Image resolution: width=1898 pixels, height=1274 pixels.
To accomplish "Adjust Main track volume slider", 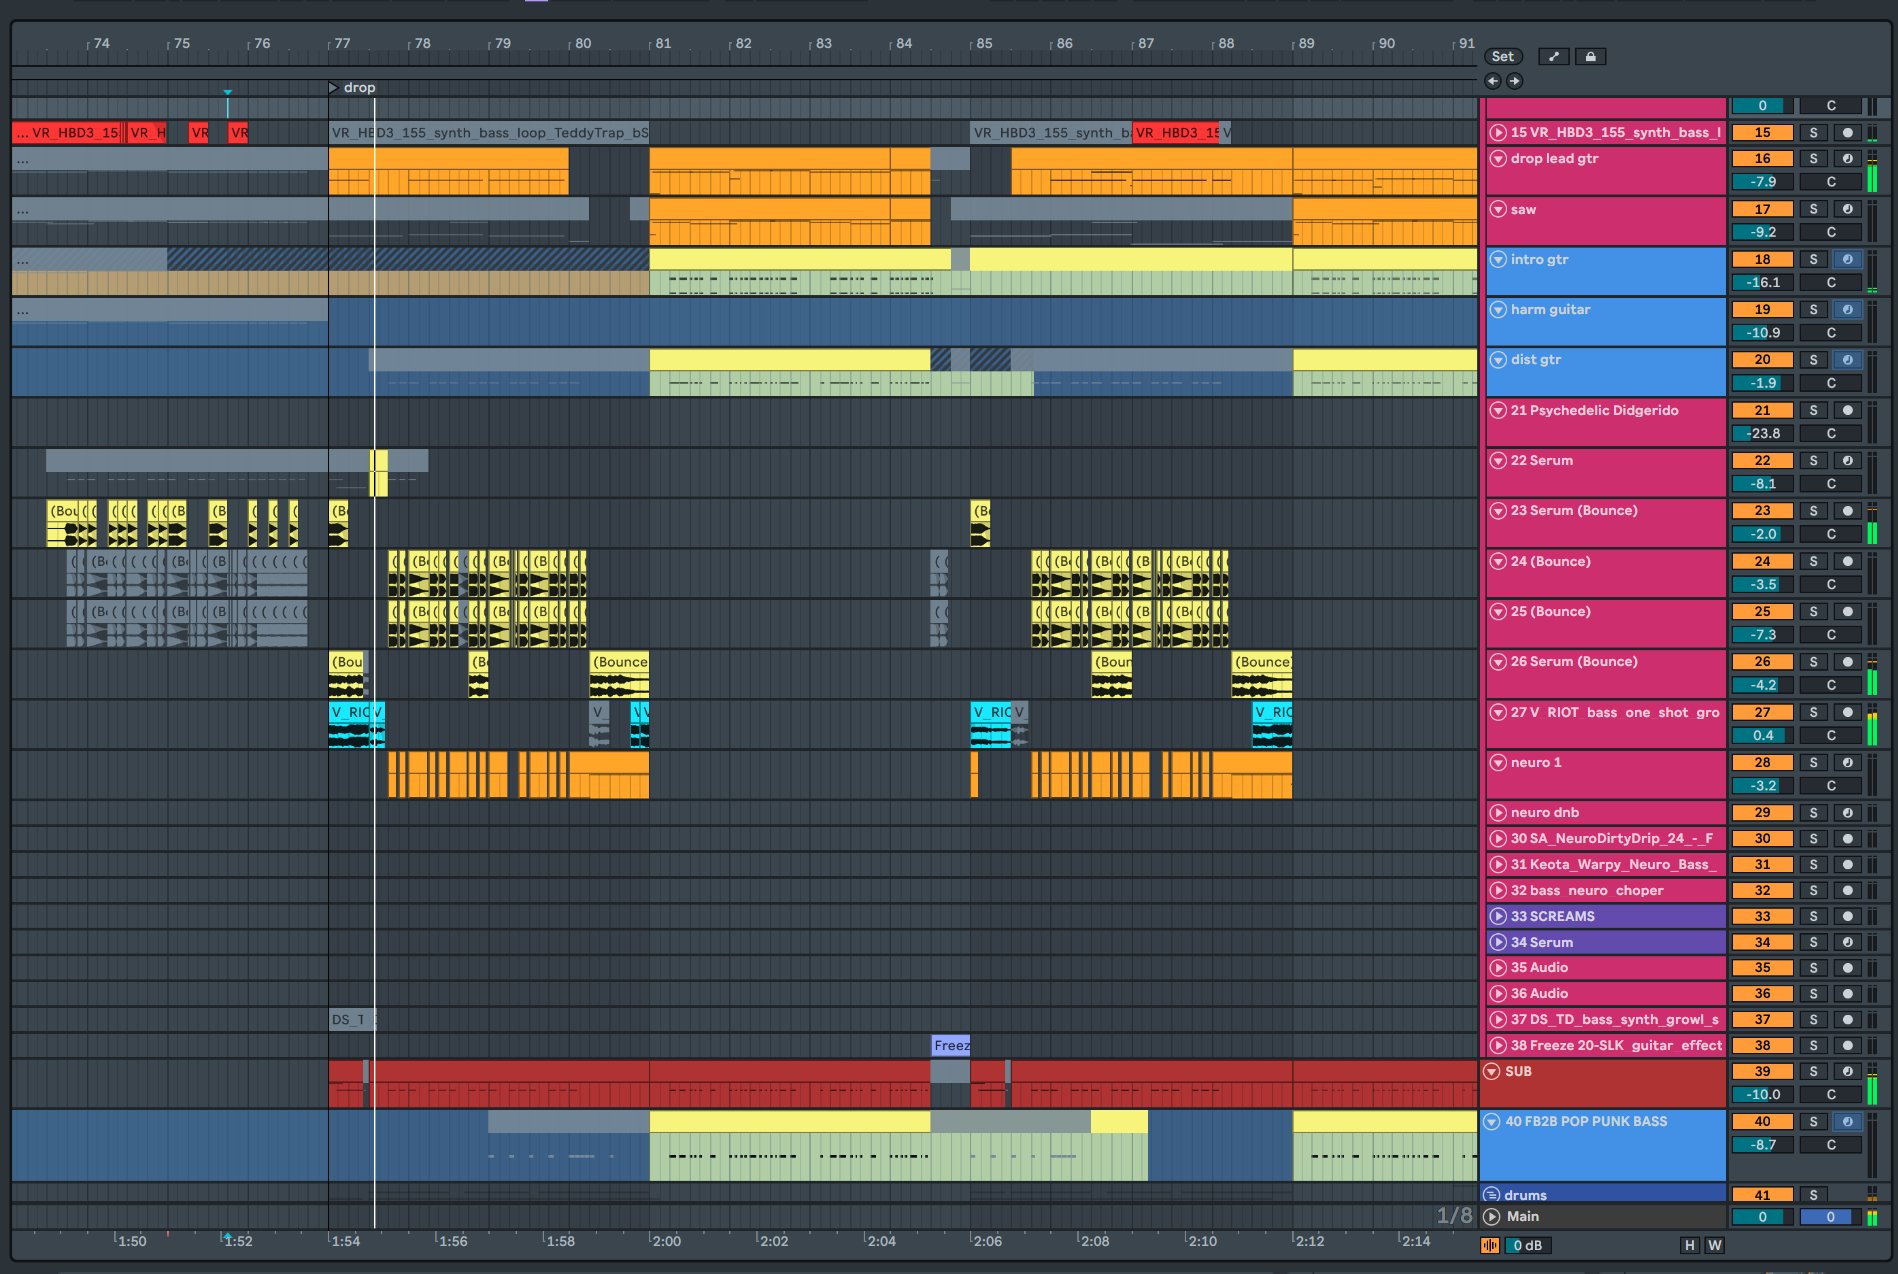I will 1762,1217.
